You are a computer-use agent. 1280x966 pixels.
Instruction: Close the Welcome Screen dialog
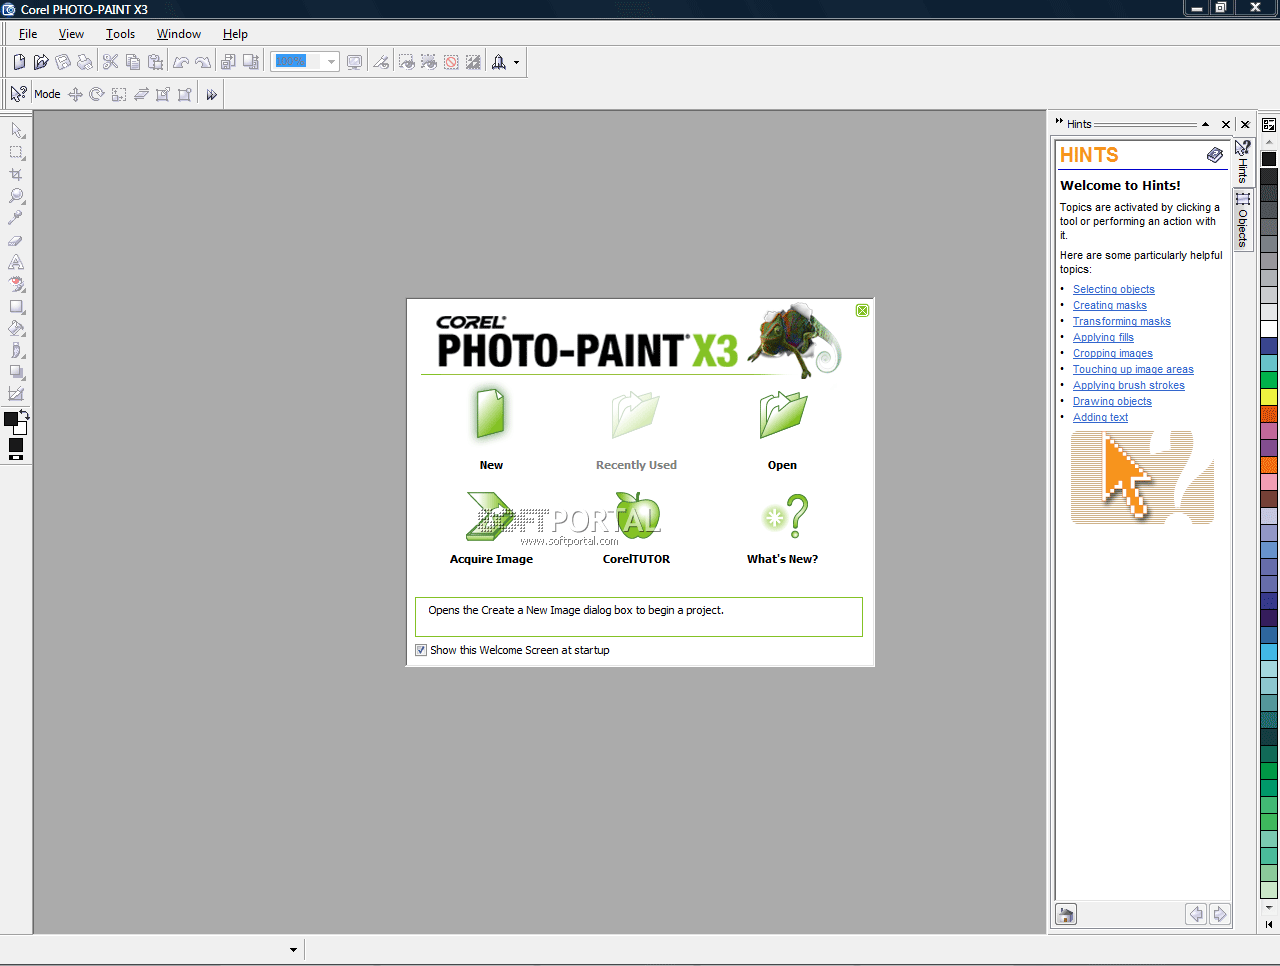pos(862,311)
